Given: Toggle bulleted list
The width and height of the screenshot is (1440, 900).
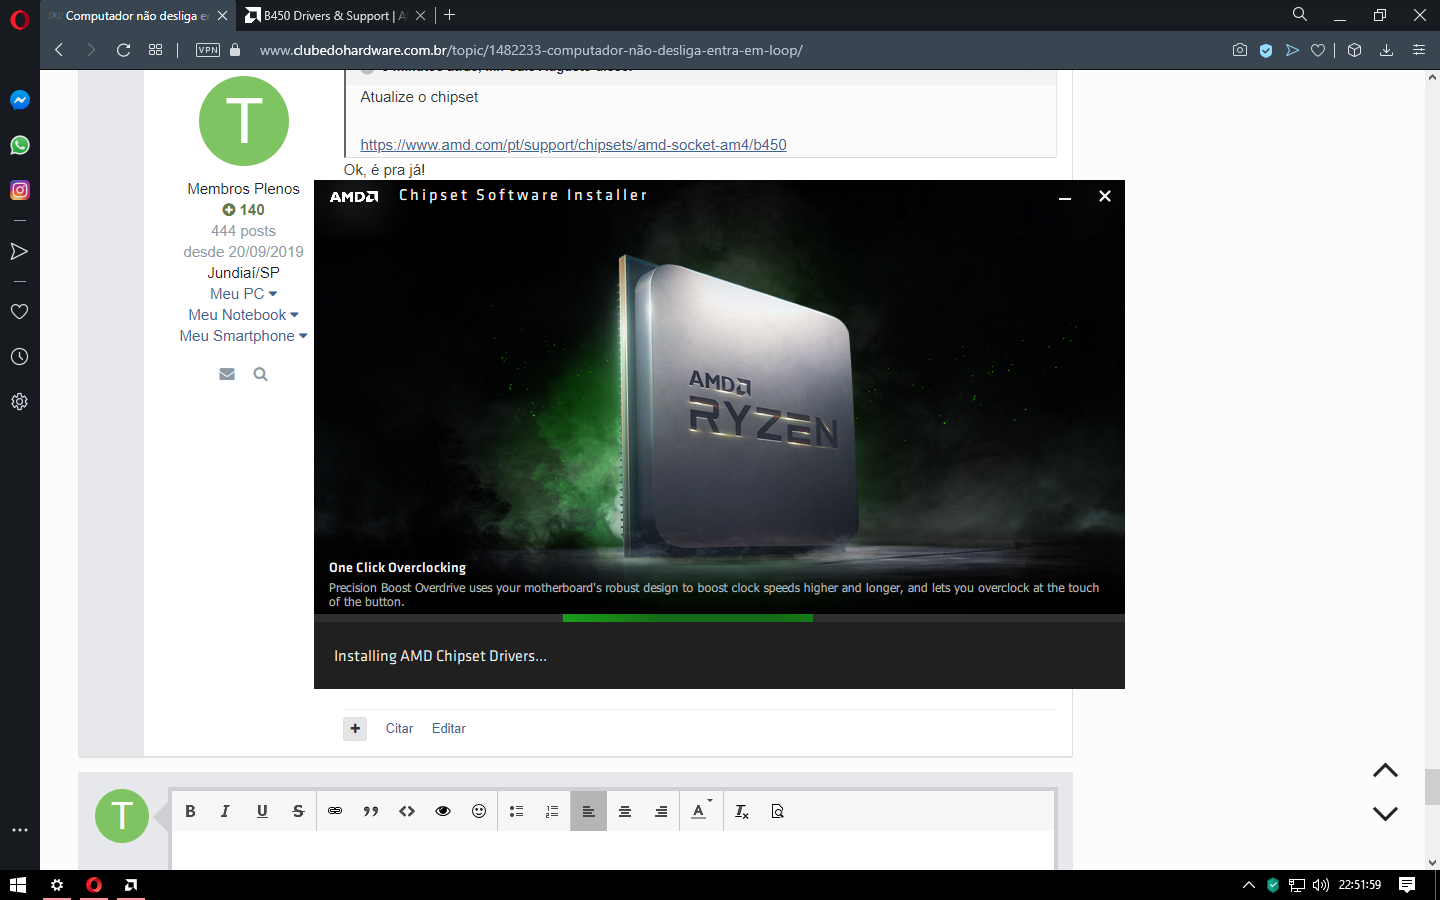Looking at the screenshot, I should pos(516,811).
